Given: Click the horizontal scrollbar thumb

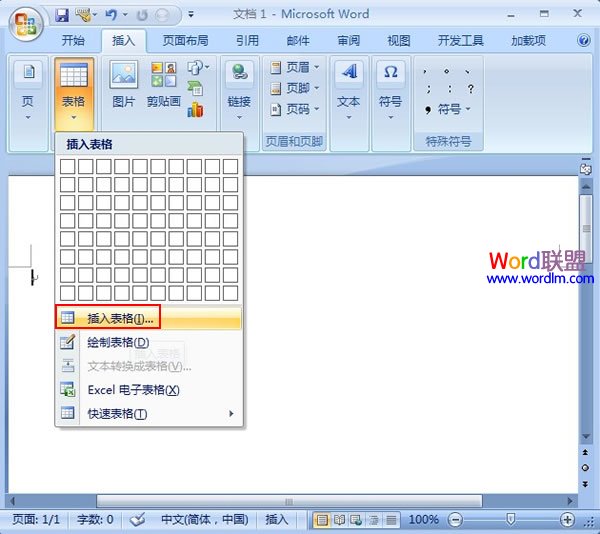Looking at the screenshot, I should pos(289,501).
